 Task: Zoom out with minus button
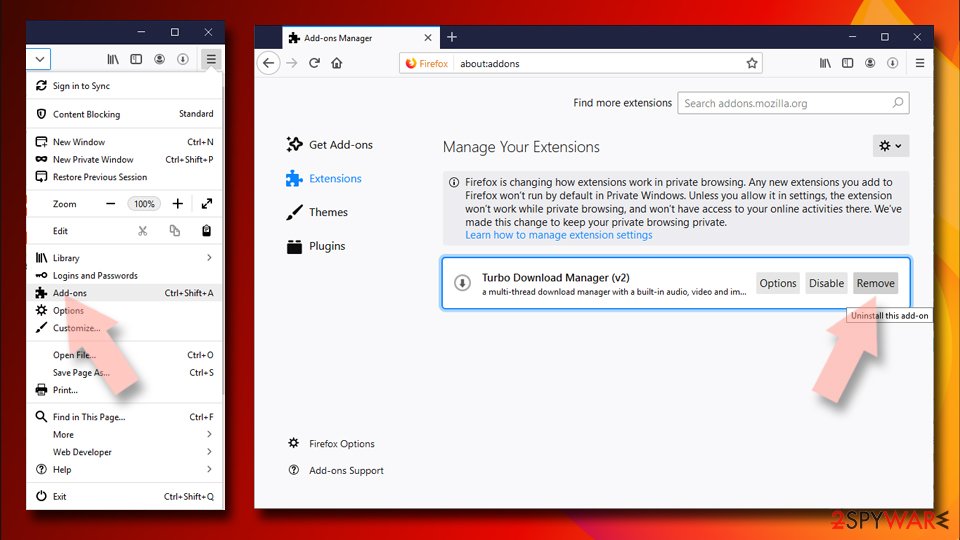click(110, 204)
